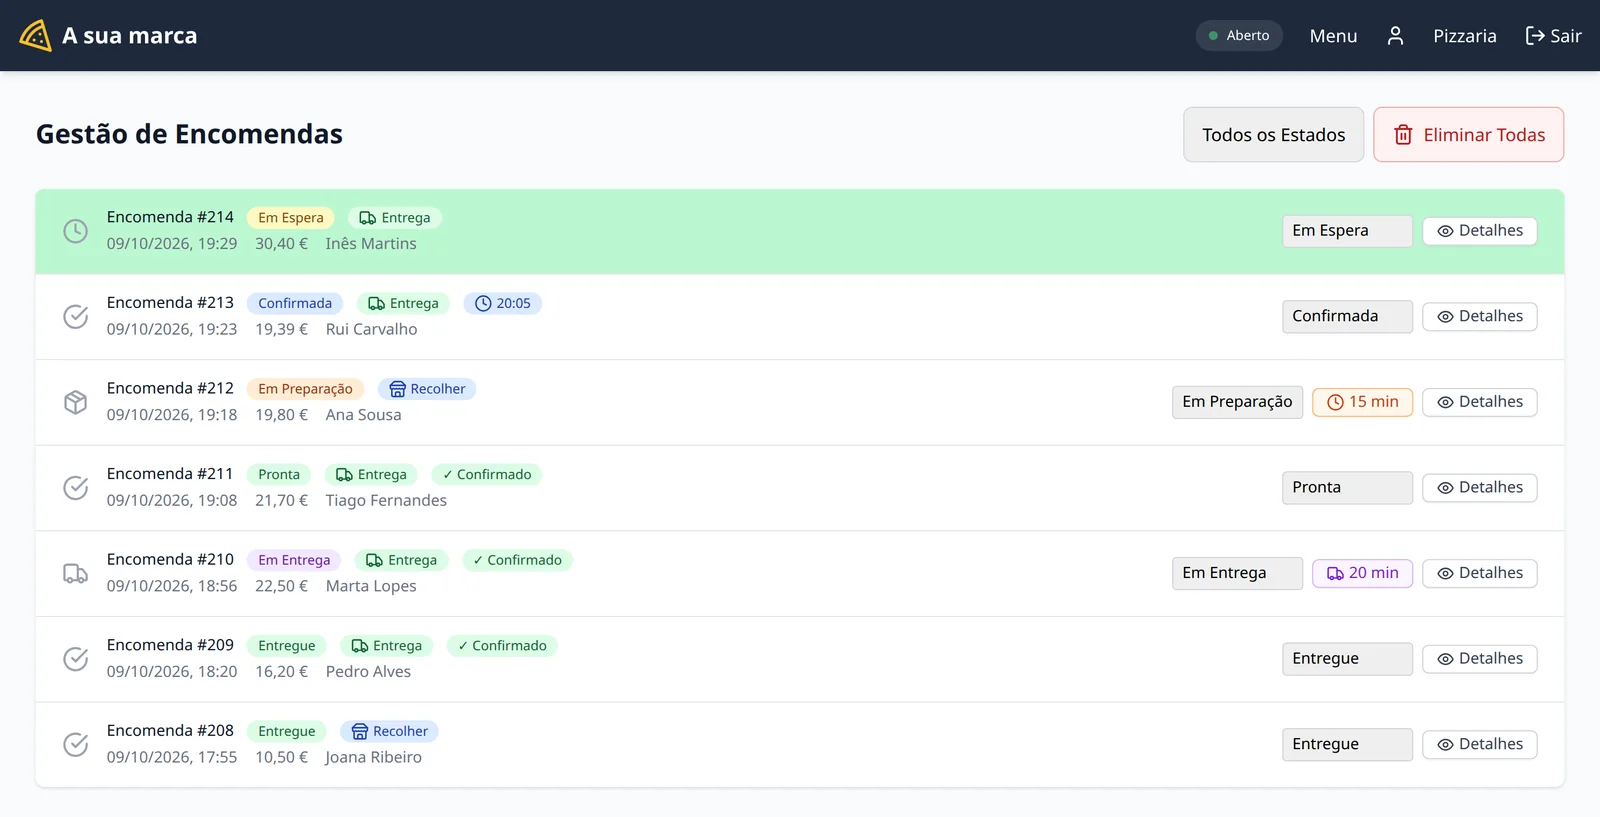The width and height of the screenshot is (1600, 817).
Task: Open the Entregue status dropdown for #209
Action: [1347, 659]
